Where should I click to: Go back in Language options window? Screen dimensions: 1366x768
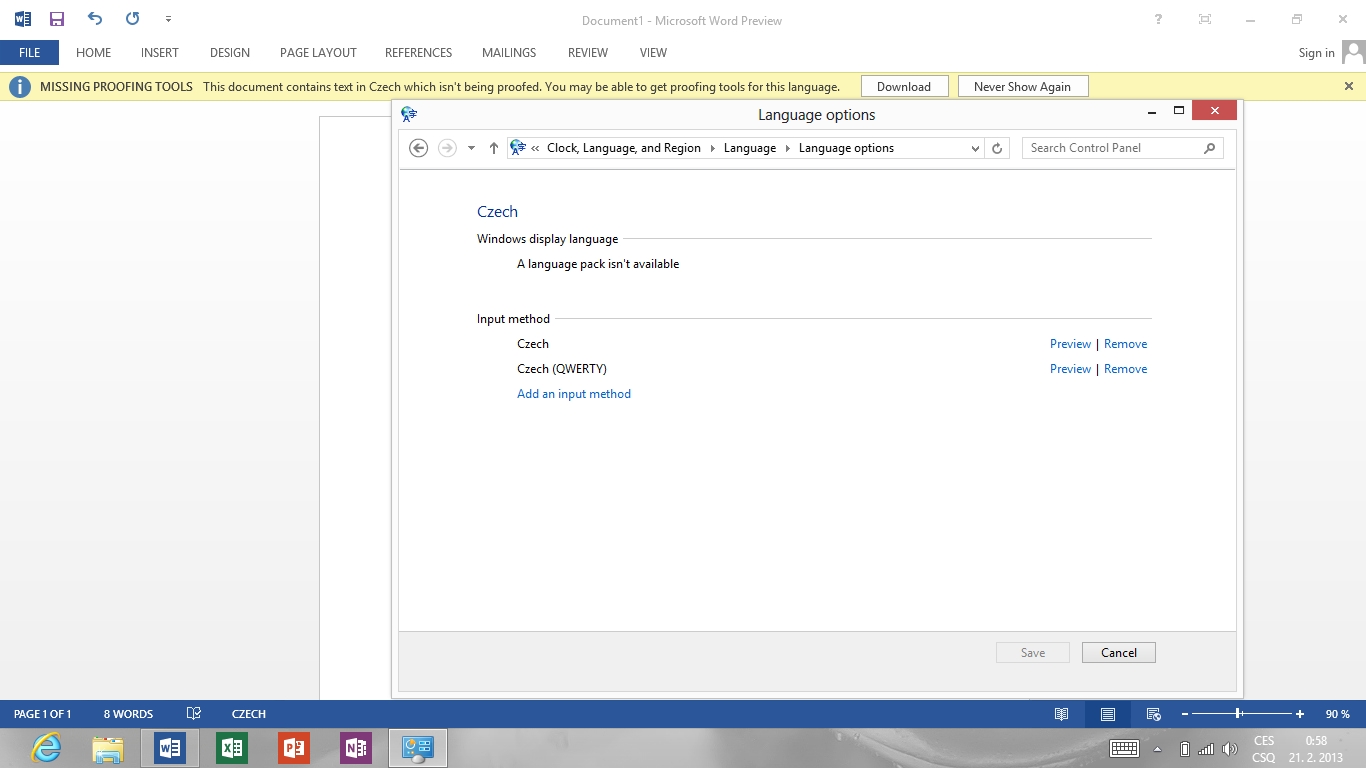point(419,148)
